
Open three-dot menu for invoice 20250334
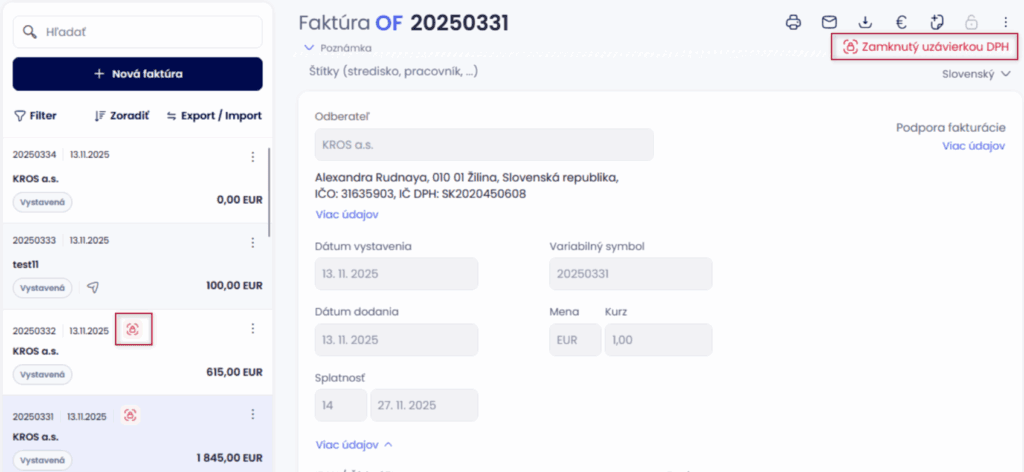253,156
